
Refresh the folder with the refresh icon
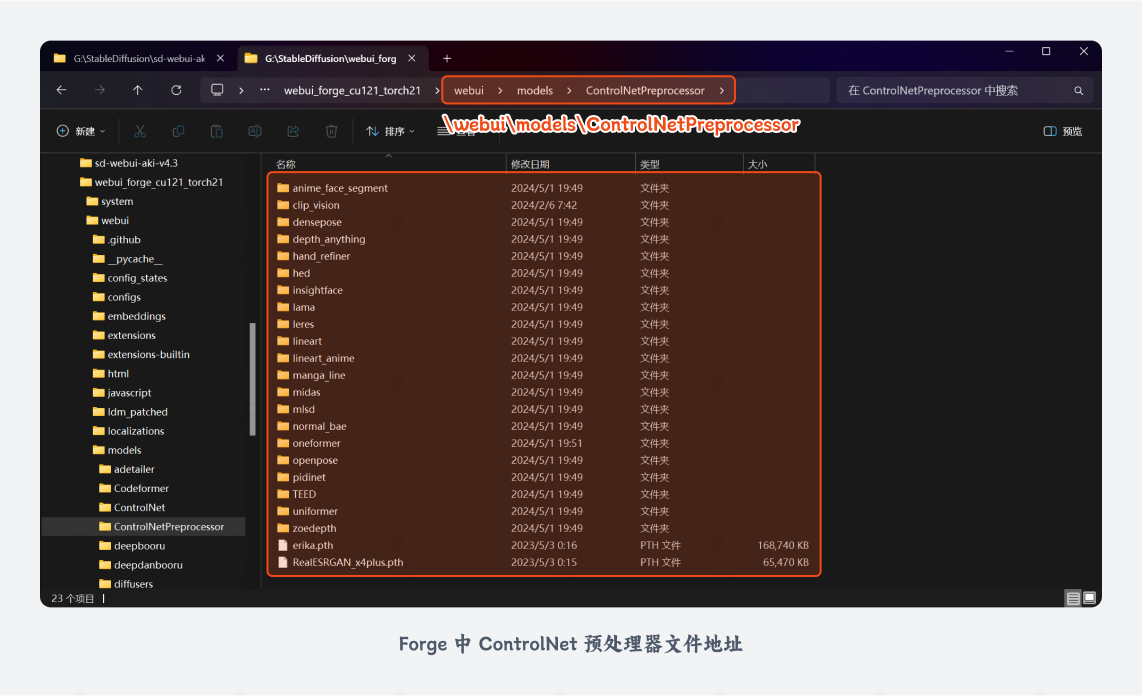176,90
